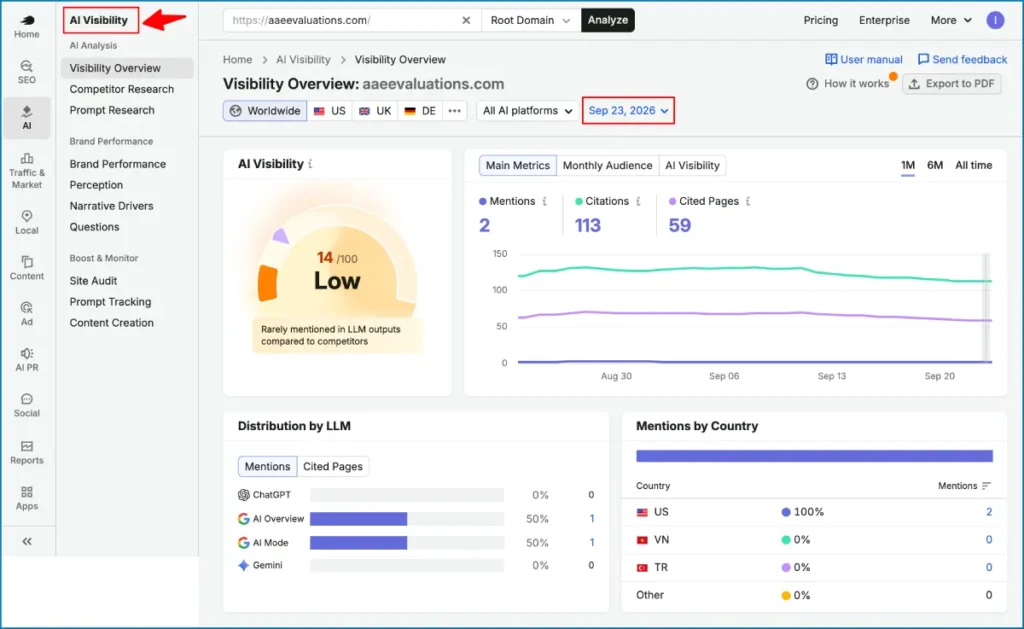This screenshot has height=629, width=1024.
Task: Select Cited Pages tab in Distribution by LLM
Action: 332,466
